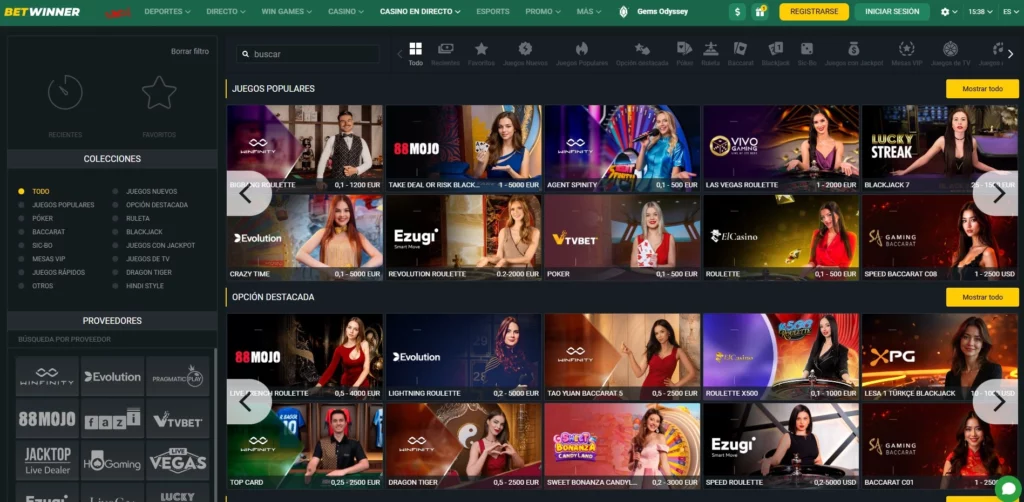Viewport: 1024px width, 502px height.
Task: Open the Lightning Roulette game thumbnail
Action: point(464,357)
